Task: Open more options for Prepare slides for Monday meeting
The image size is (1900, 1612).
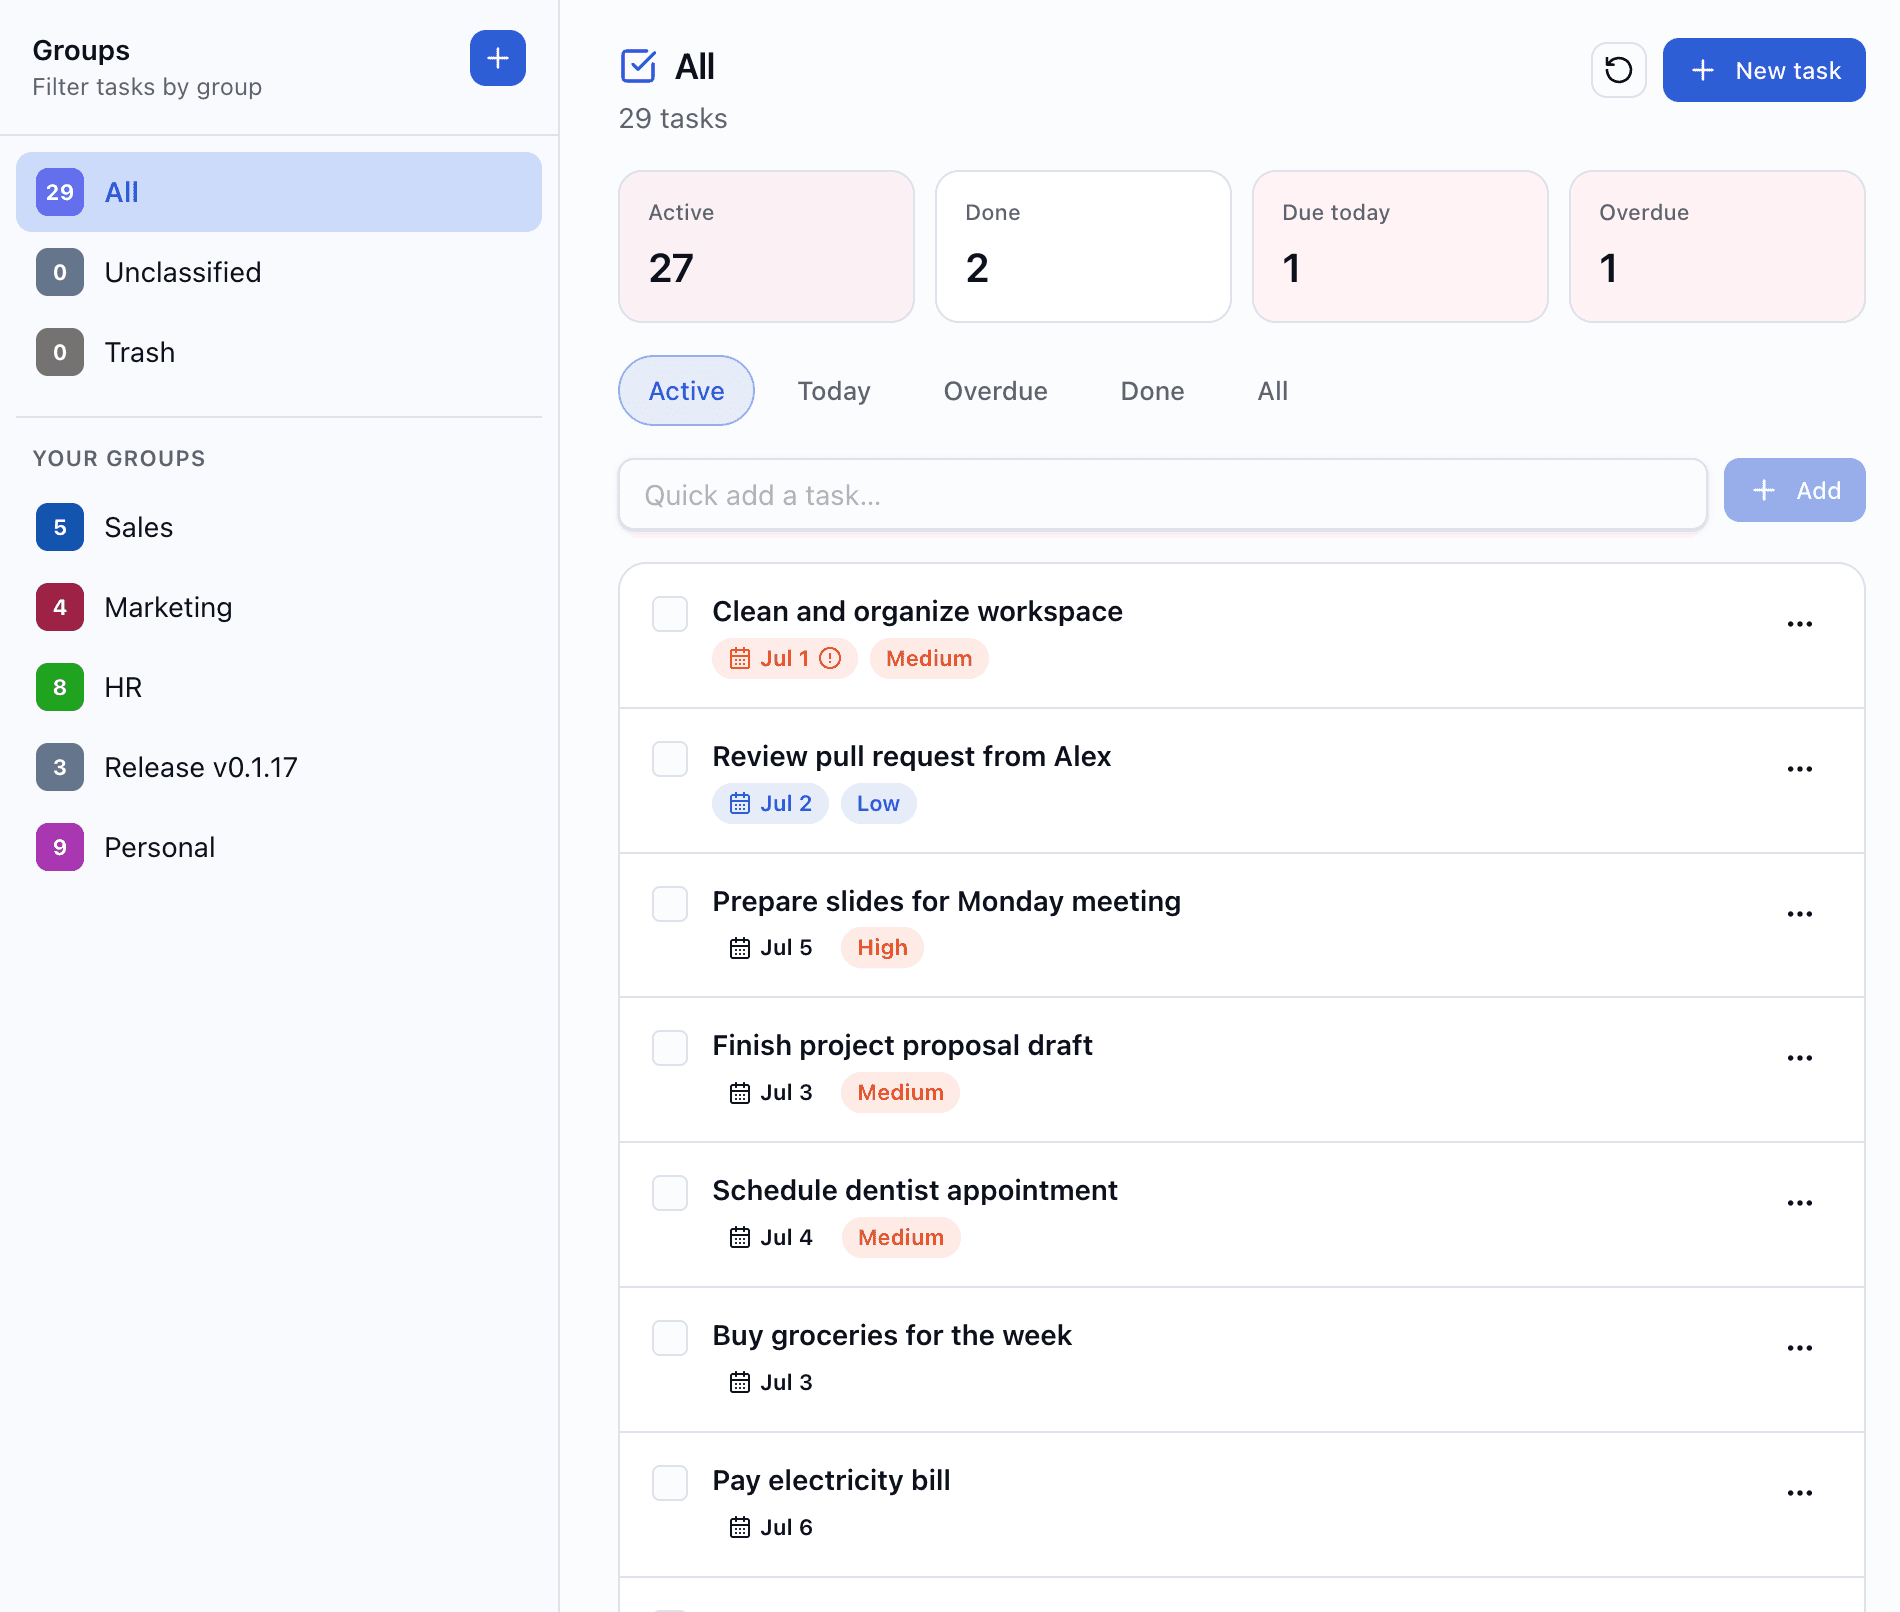Action: 1799,914
